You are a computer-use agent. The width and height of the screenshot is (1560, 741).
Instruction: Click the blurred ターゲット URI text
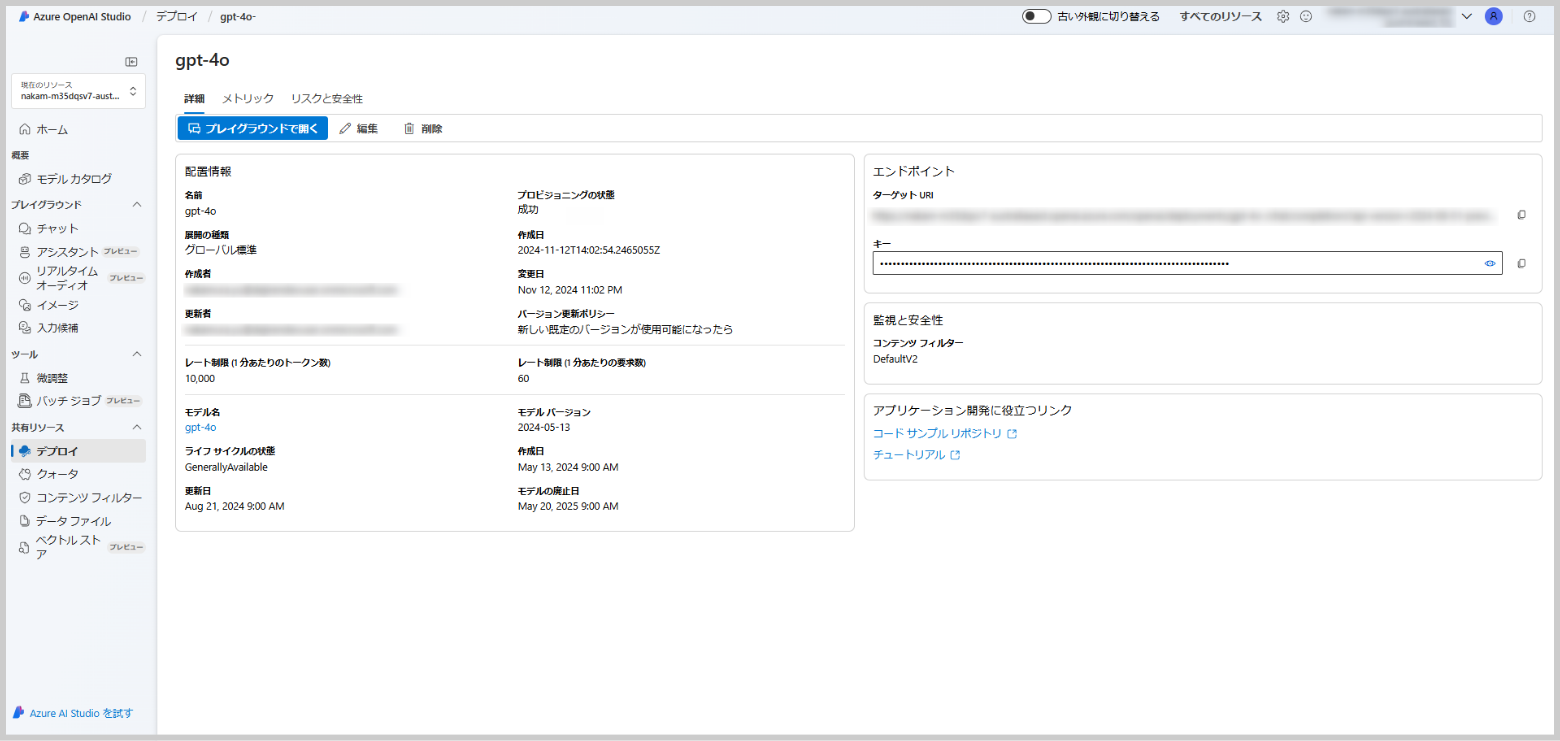click(1183, 215)
